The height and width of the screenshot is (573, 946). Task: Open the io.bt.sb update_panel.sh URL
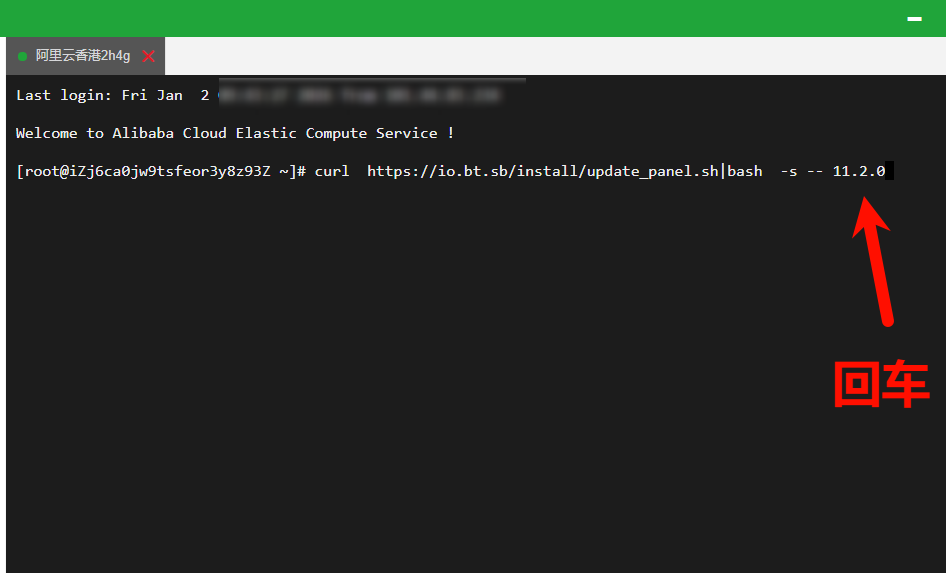(x=542, y=171)
